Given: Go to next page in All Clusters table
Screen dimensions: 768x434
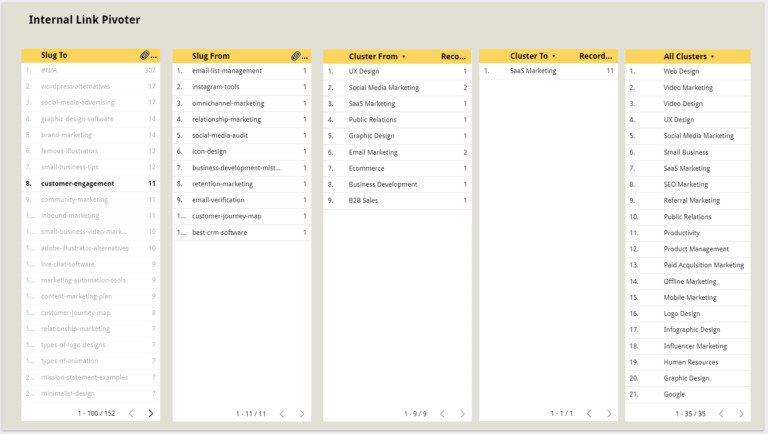Looking at the screenshot, I should pos(741,414).
